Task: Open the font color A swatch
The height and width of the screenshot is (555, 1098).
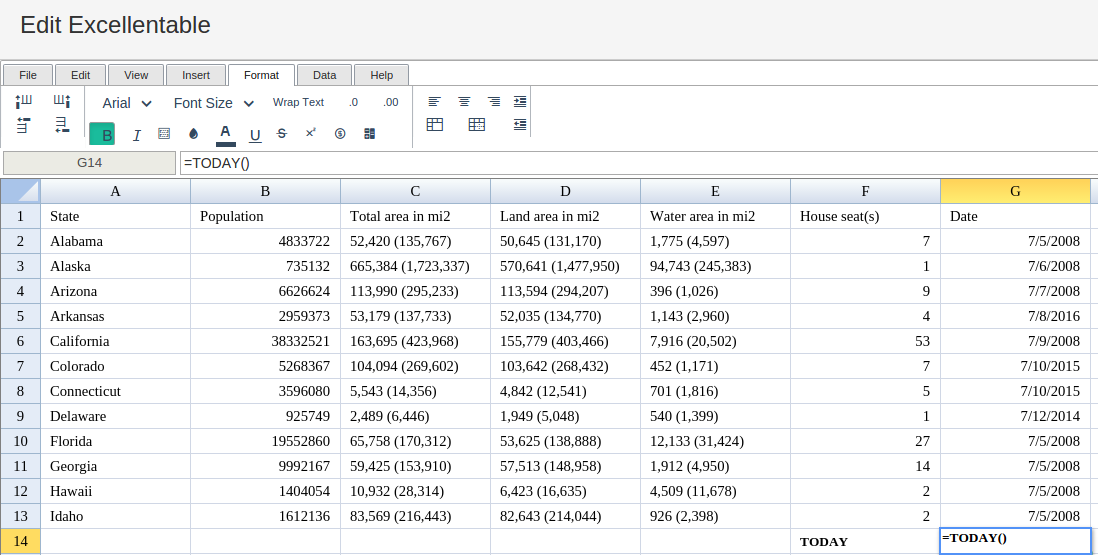Action: coord(225,134)
